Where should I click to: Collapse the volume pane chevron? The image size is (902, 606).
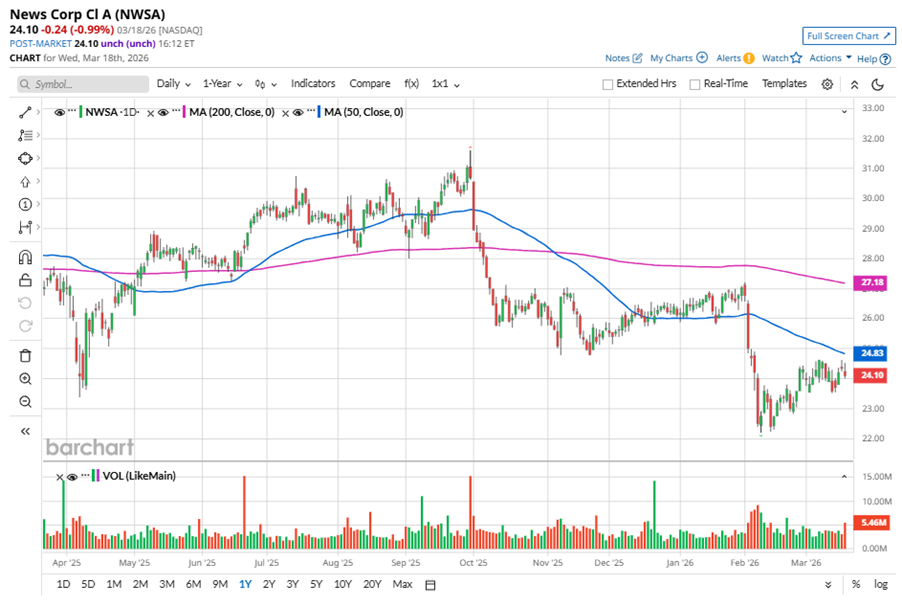coord(844,477)
